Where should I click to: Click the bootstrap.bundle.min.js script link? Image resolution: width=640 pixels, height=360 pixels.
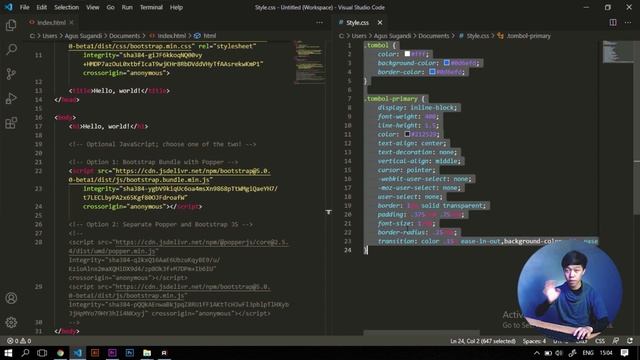pos(169,175)
